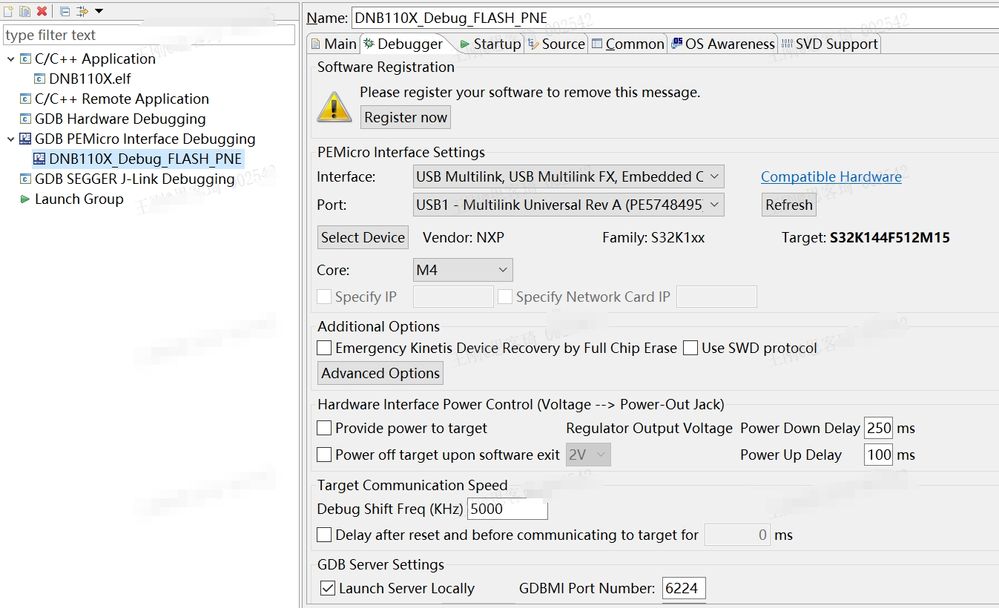The width and height of the screenshot is (999, 608).
Task: Click the Vendor: NXP text
Action: pos(463,238)
